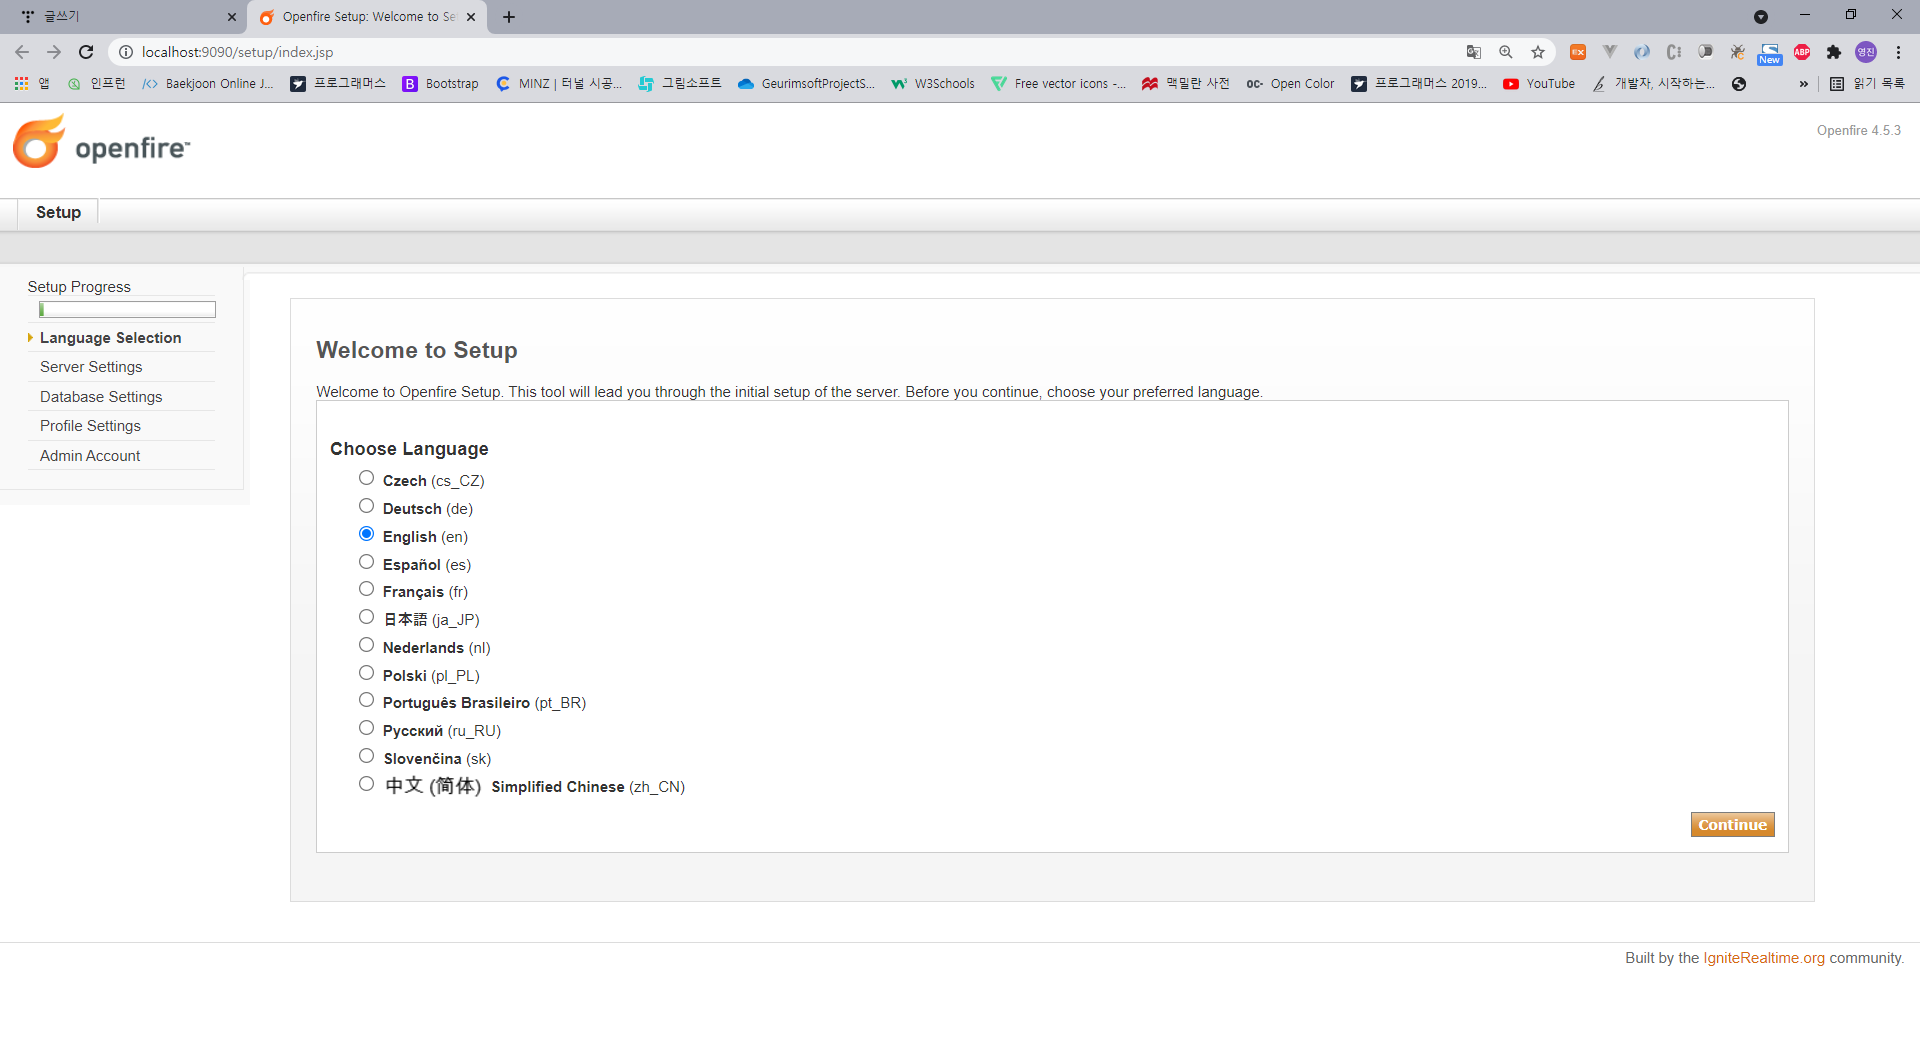
Task: Click the browser forward arrow
Action: click(54, 52)
